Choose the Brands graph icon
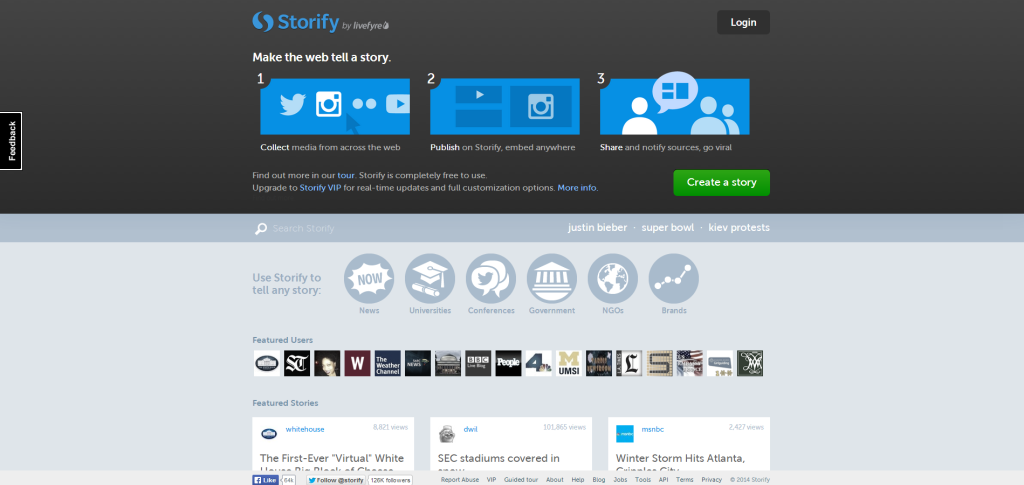 tap(674, 279)
